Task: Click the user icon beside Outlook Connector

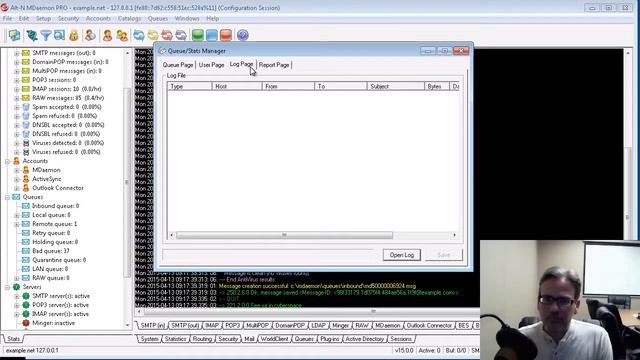Action: [26, 188]
